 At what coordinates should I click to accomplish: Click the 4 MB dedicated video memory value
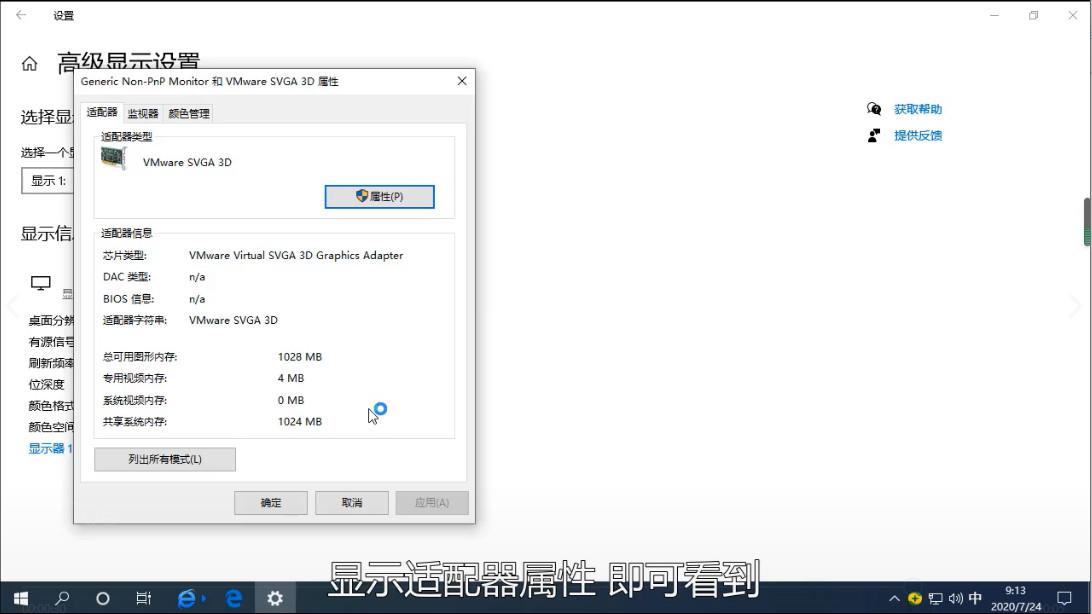coord(291,378)
